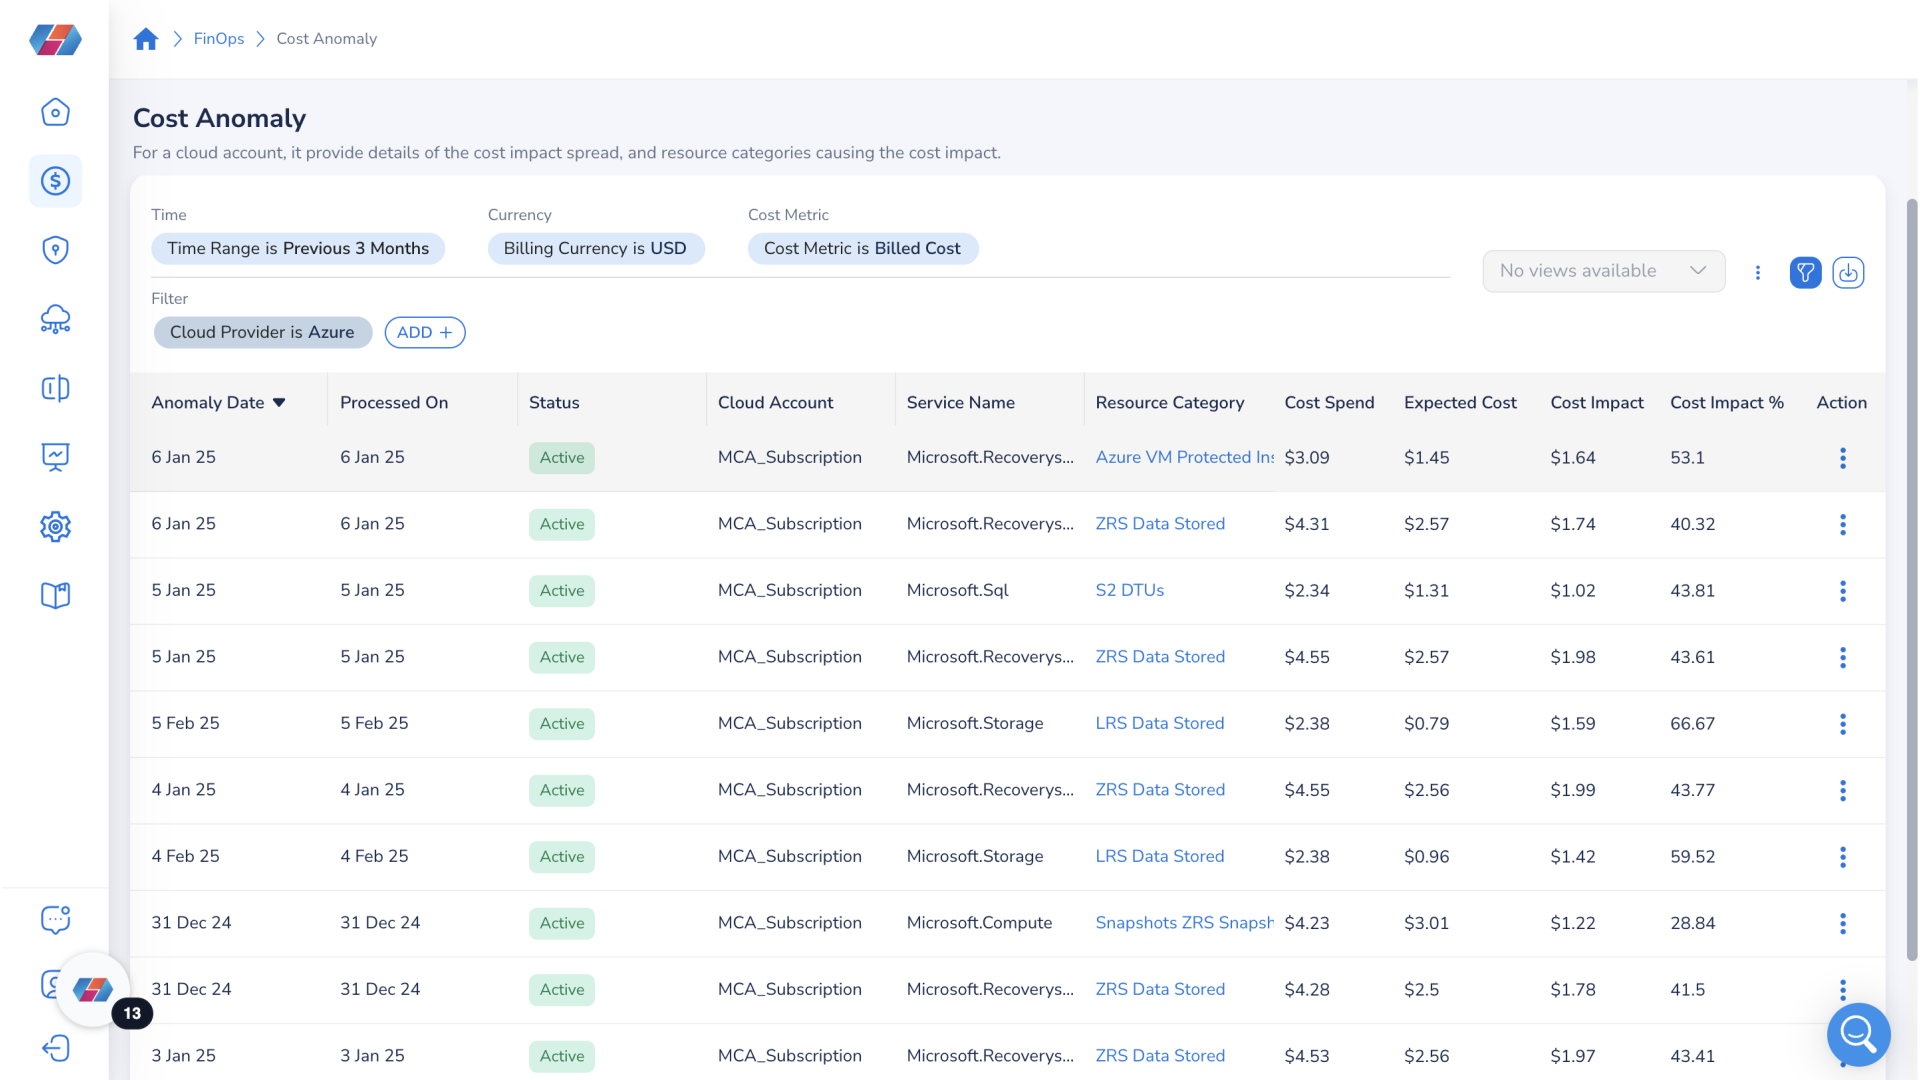The height and width of the screenshot is (1080, 1920).
Task: Toggle the filter funnel icon
Action: pos(1805,272)
